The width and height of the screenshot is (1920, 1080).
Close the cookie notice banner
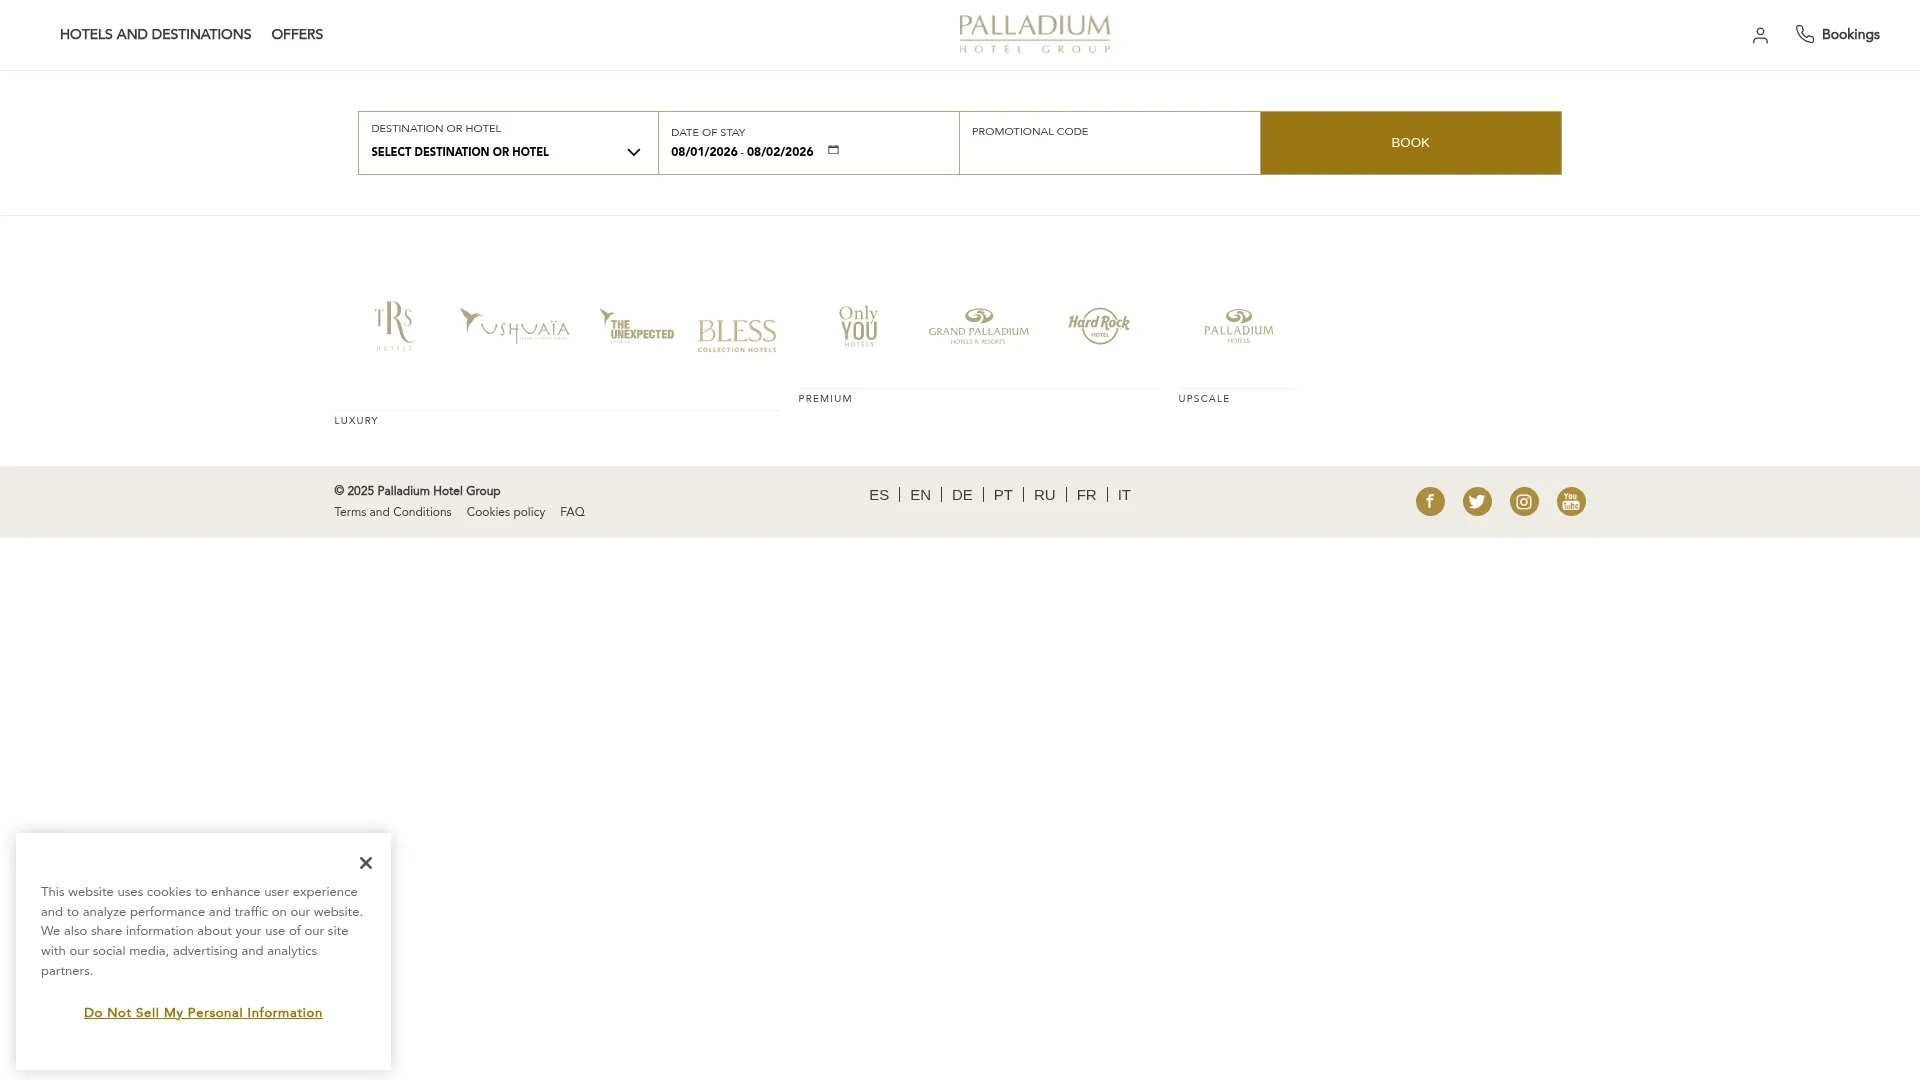[366, 863]
